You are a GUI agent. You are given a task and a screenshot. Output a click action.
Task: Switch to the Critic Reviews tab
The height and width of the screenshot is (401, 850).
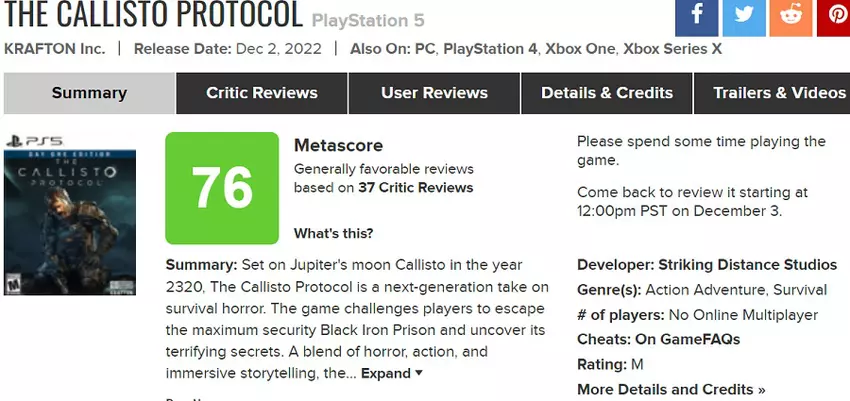261,93
